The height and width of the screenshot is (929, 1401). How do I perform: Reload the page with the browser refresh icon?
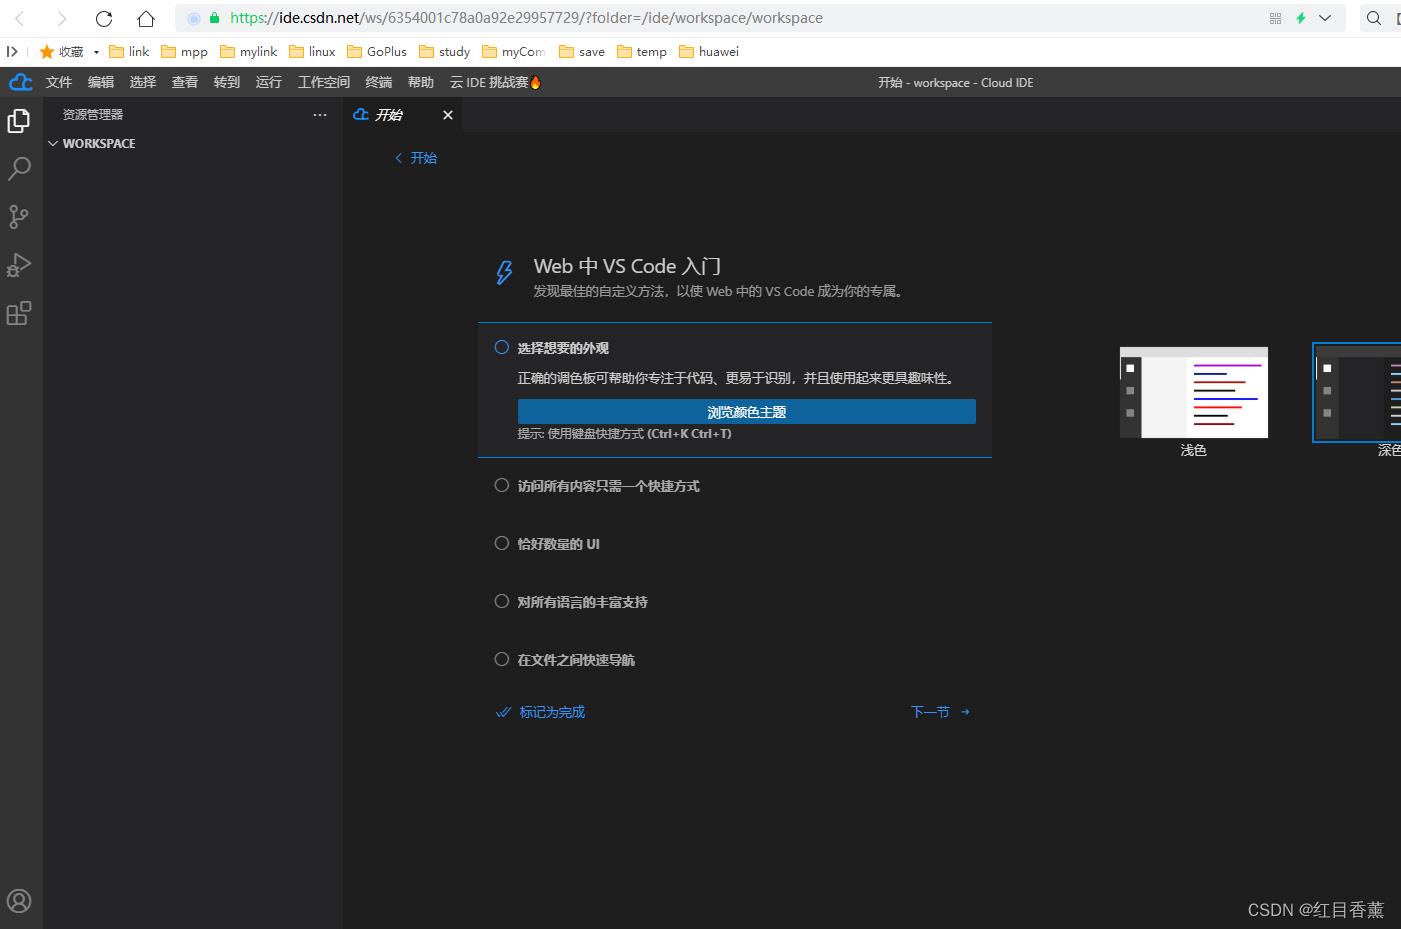(104, 18)
